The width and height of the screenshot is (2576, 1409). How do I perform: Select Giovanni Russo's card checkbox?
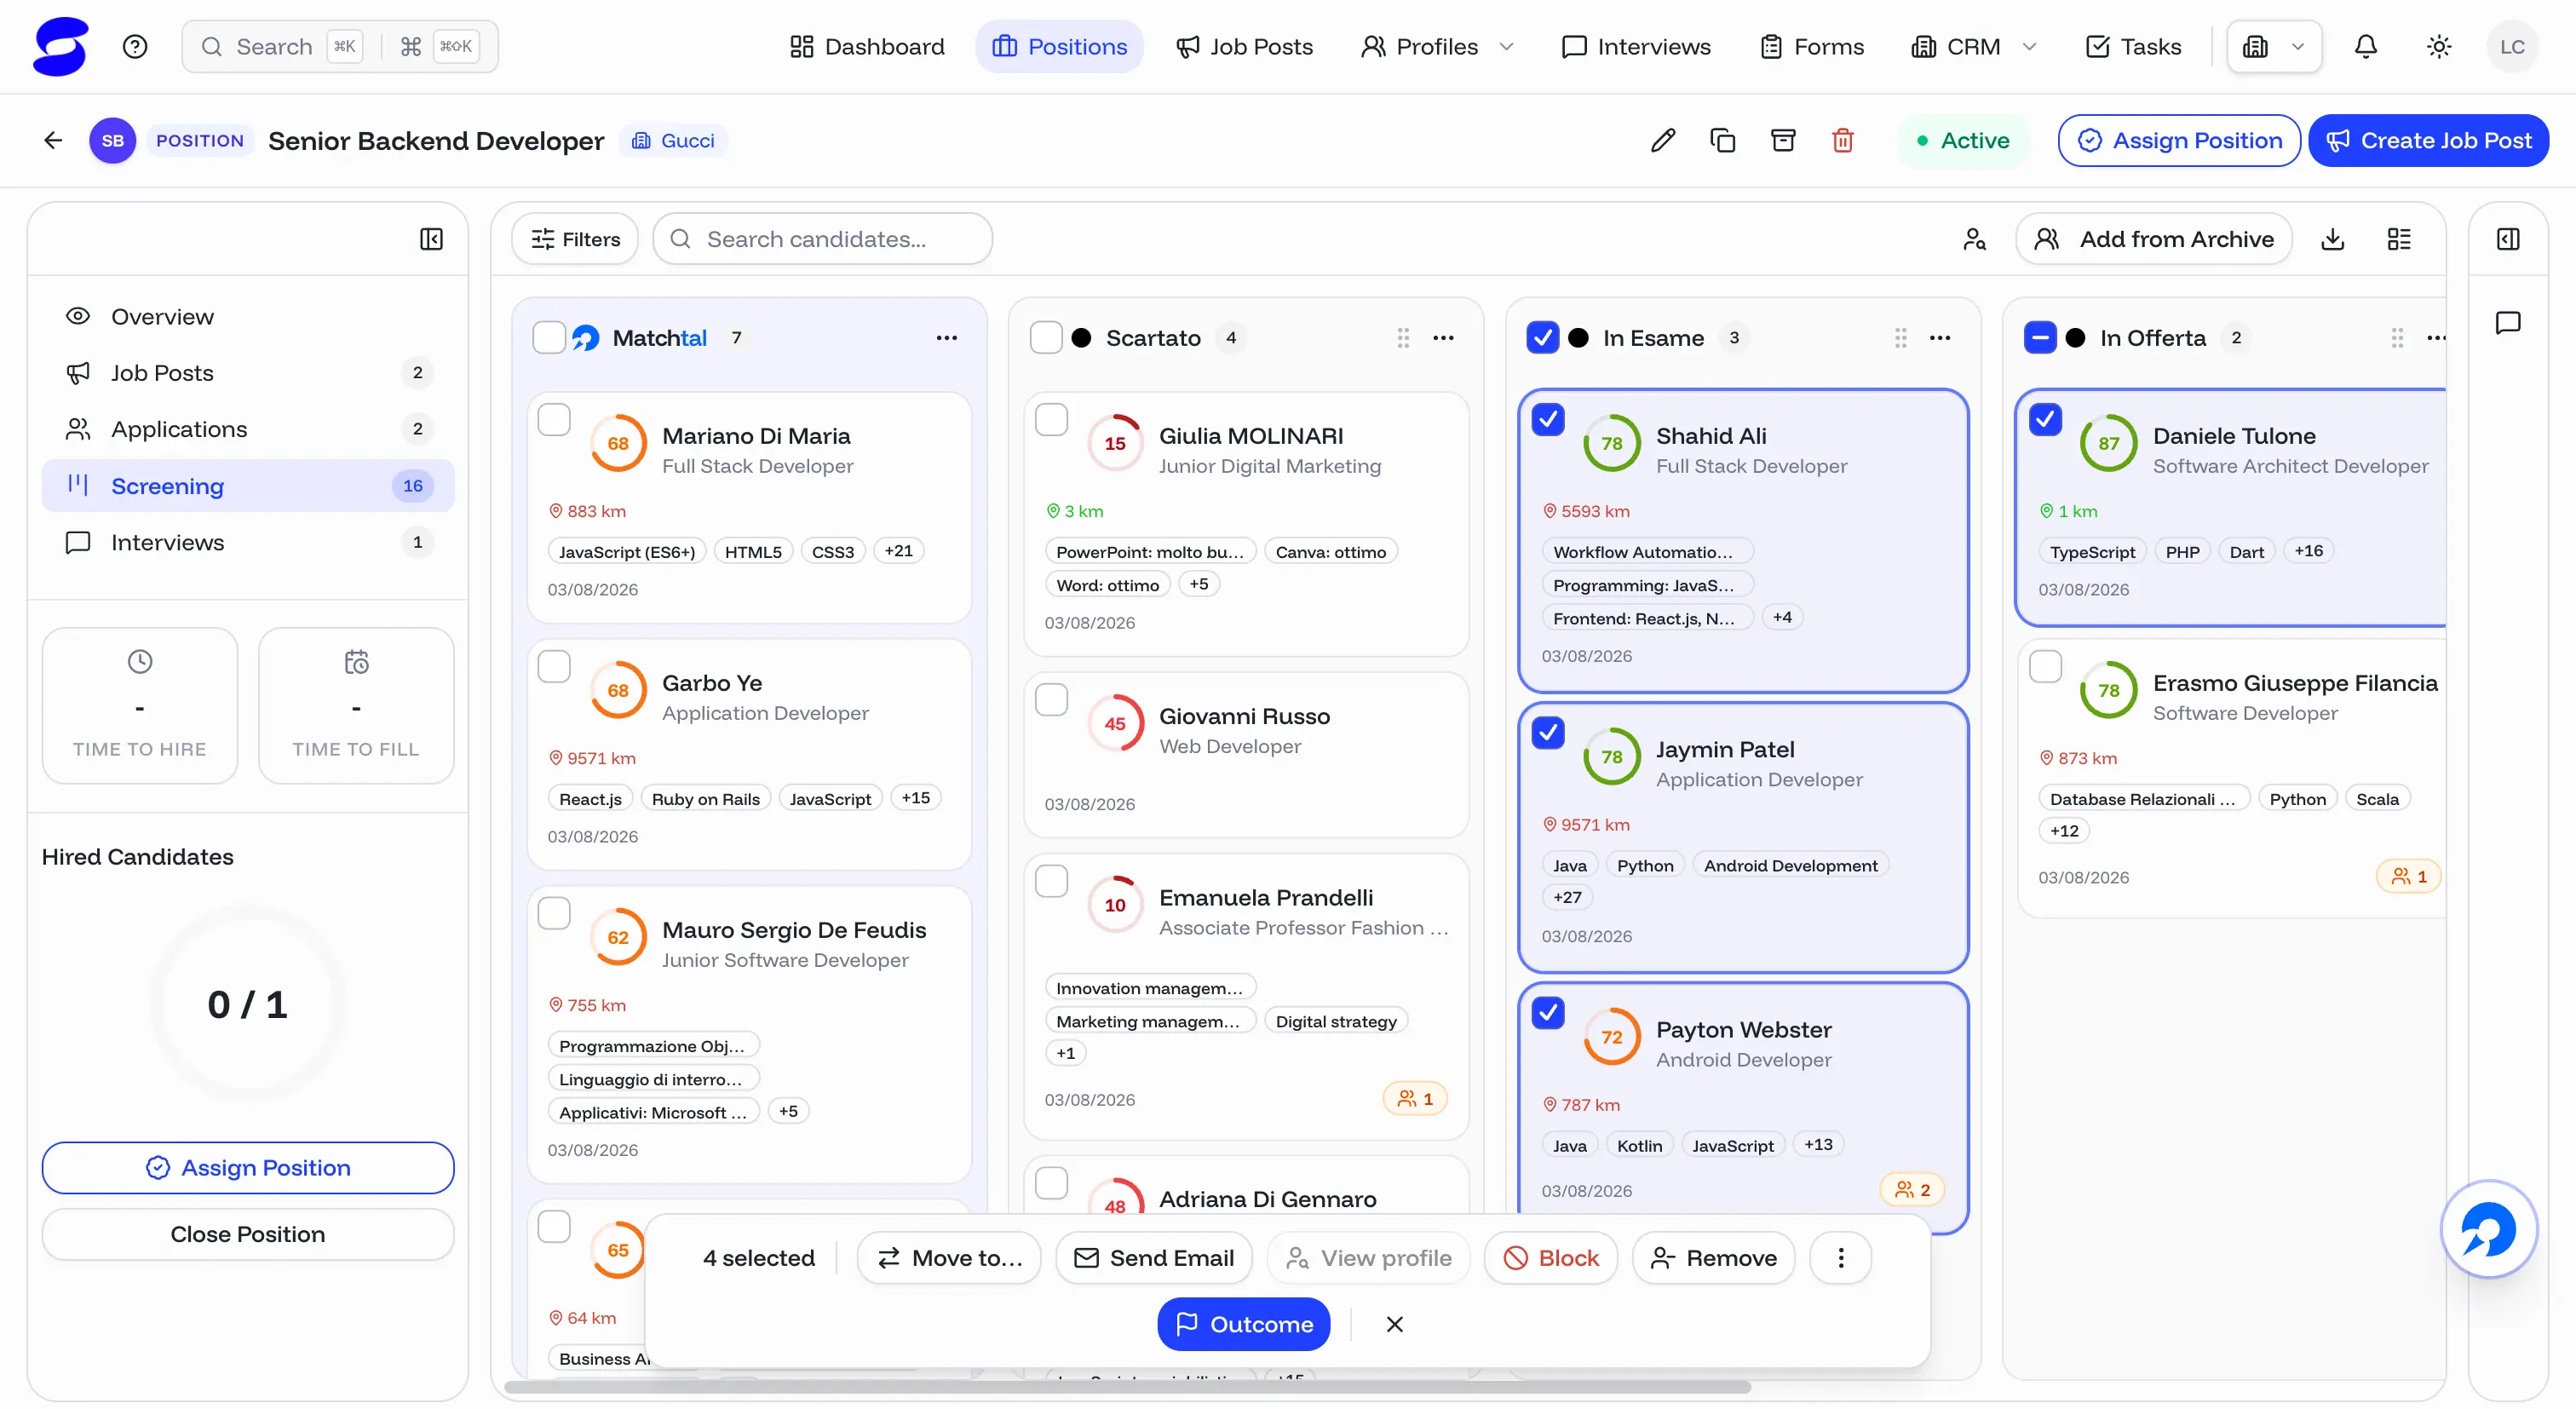(1051, 699)
